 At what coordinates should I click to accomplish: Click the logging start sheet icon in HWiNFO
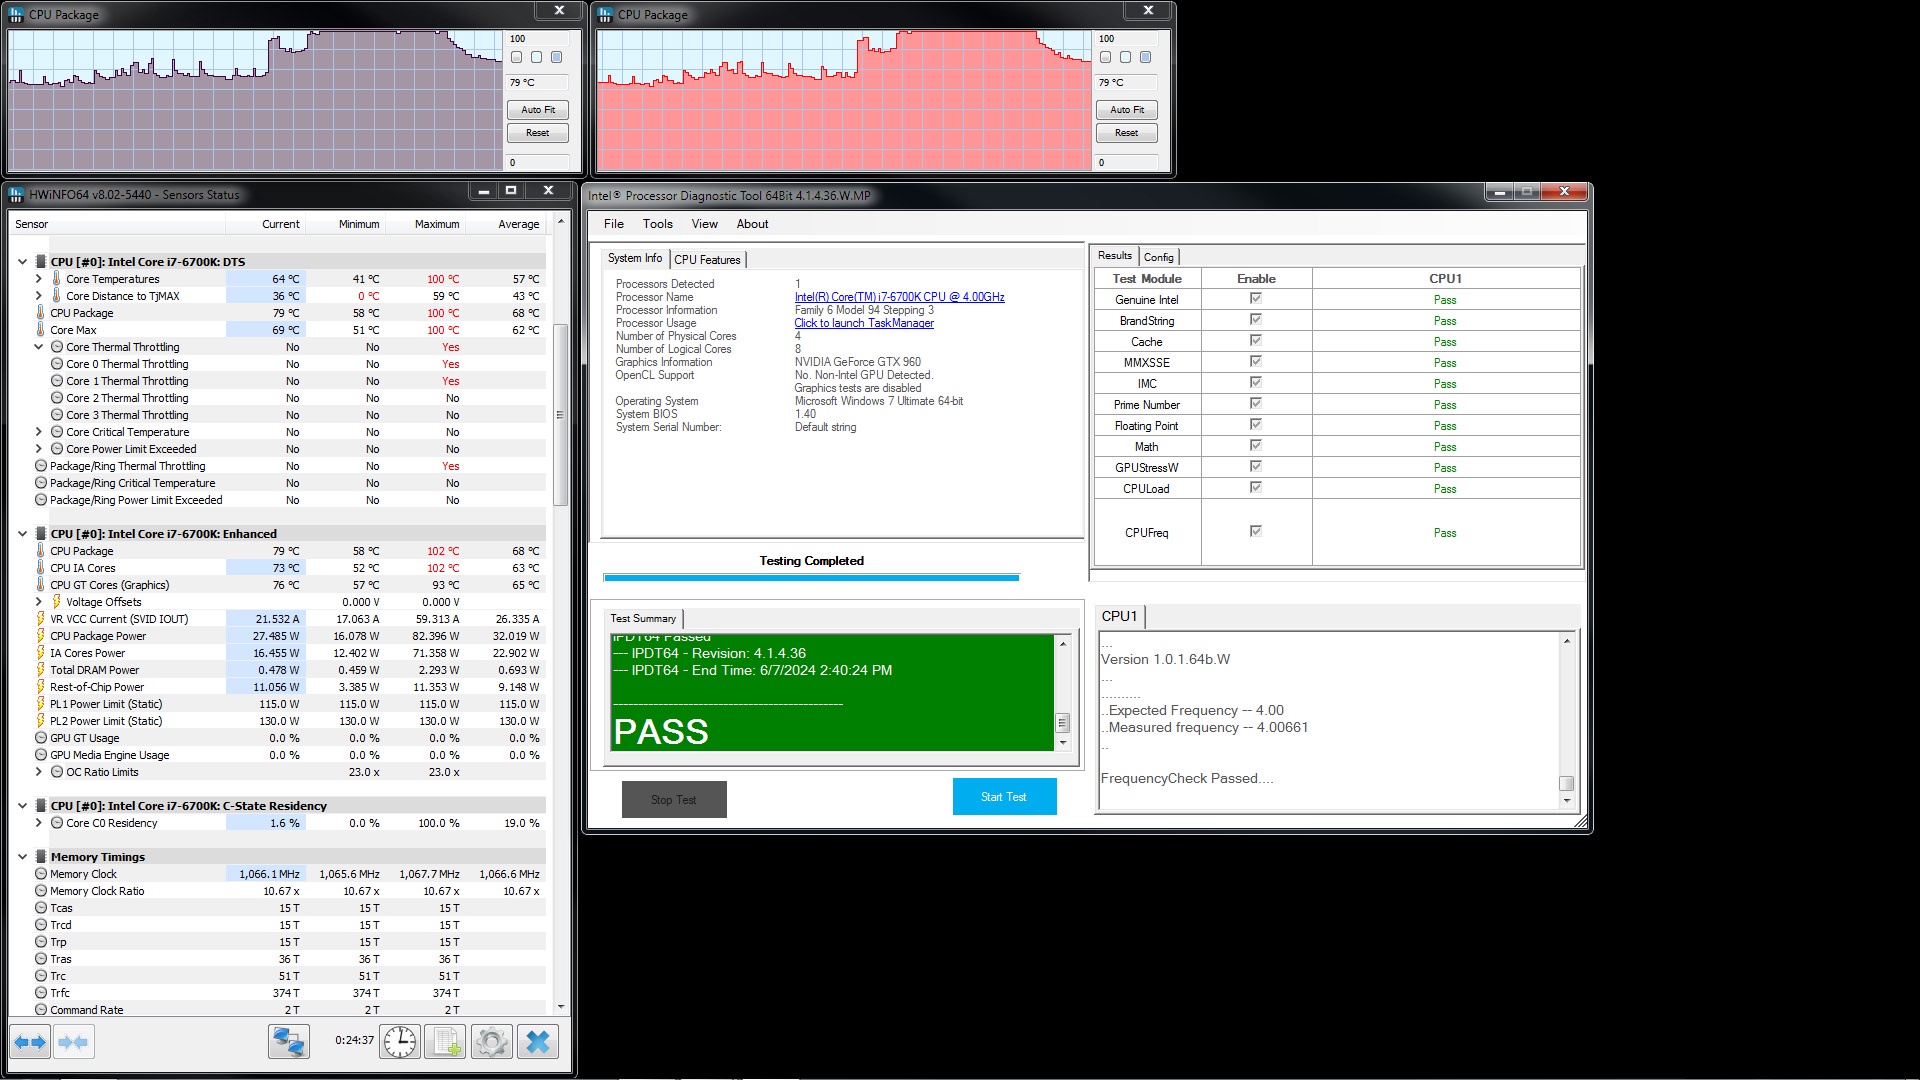[444, 1042]
